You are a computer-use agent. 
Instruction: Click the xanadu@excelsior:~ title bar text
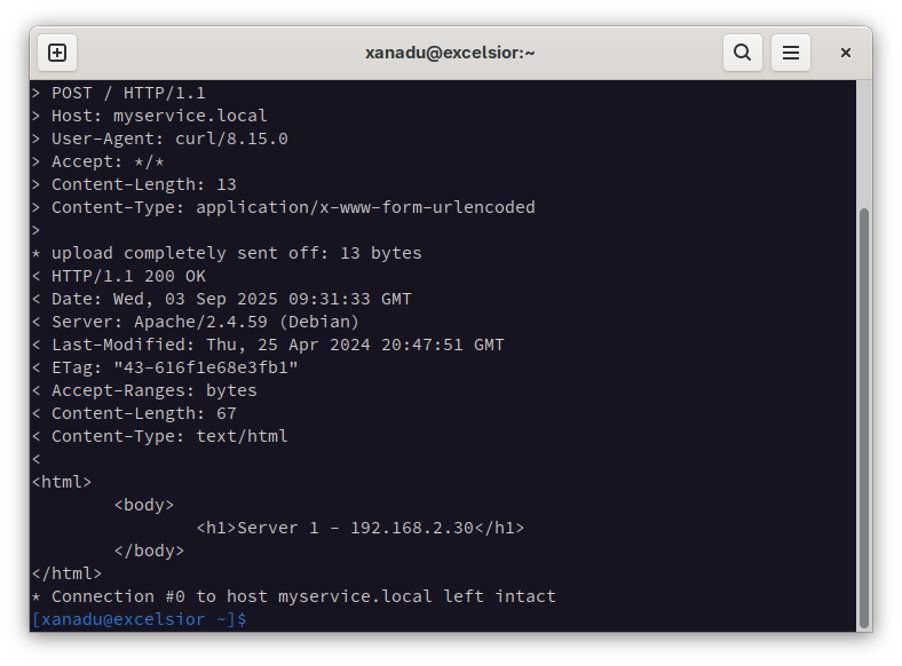pos(451,52)
